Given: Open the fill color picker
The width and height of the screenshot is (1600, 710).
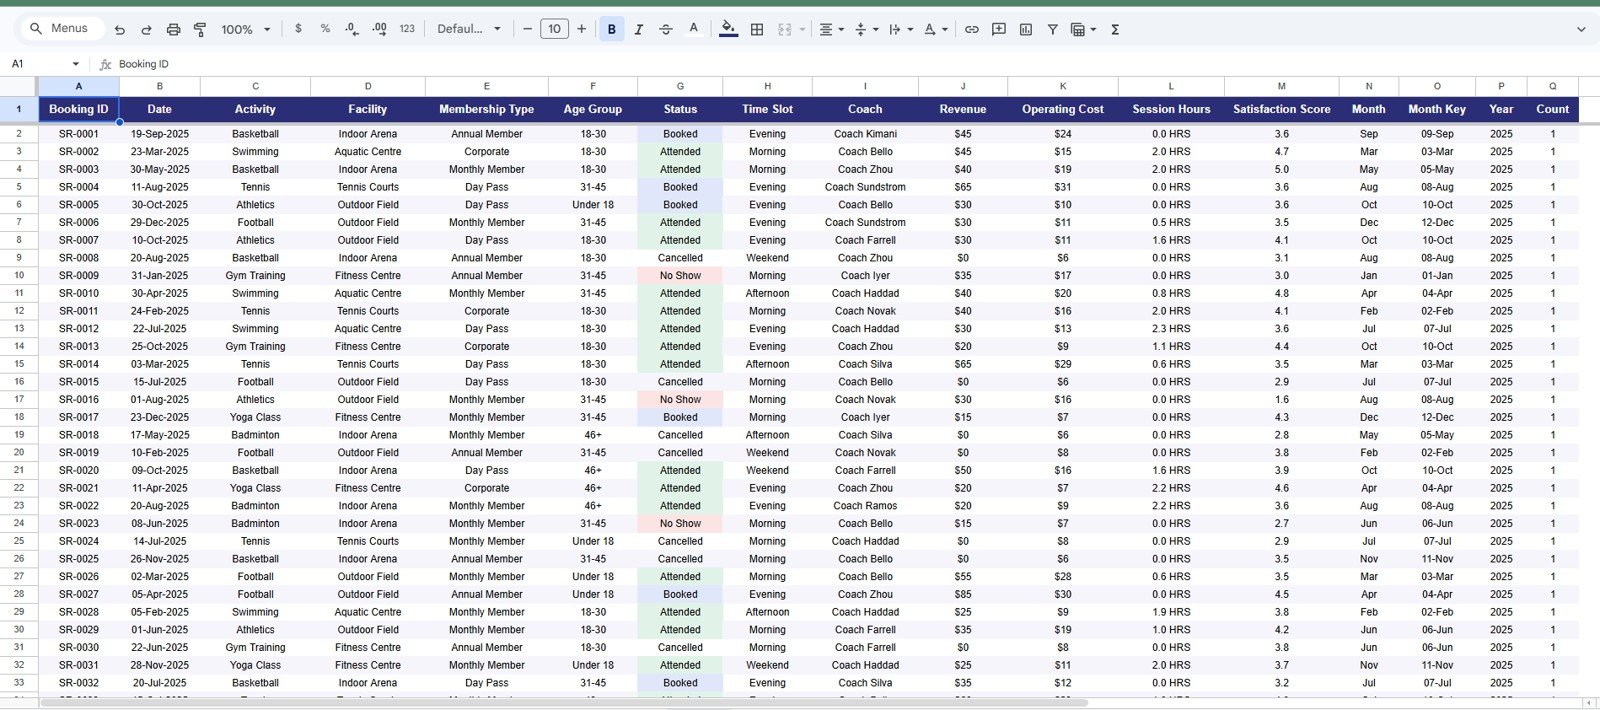Looking at the screenshot, I should pos(729,29).
